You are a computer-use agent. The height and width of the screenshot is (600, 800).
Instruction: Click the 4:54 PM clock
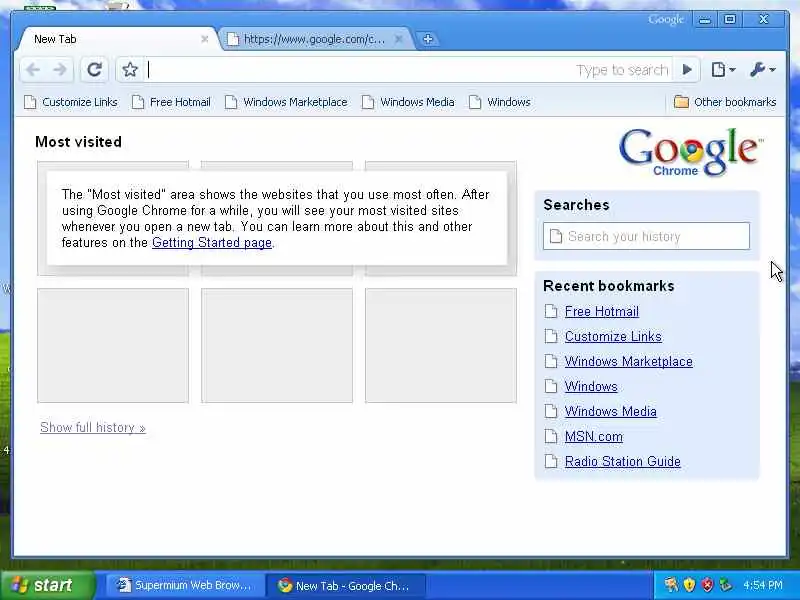click(763, 585)
